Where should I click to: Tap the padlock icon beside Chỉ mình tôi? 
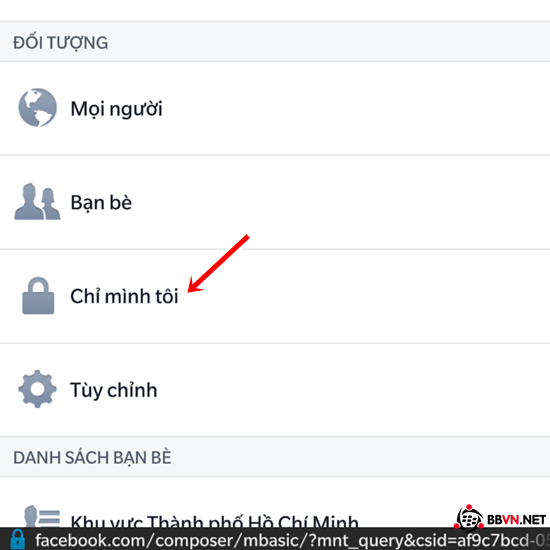pyautogui.click(x=38, y=296)
